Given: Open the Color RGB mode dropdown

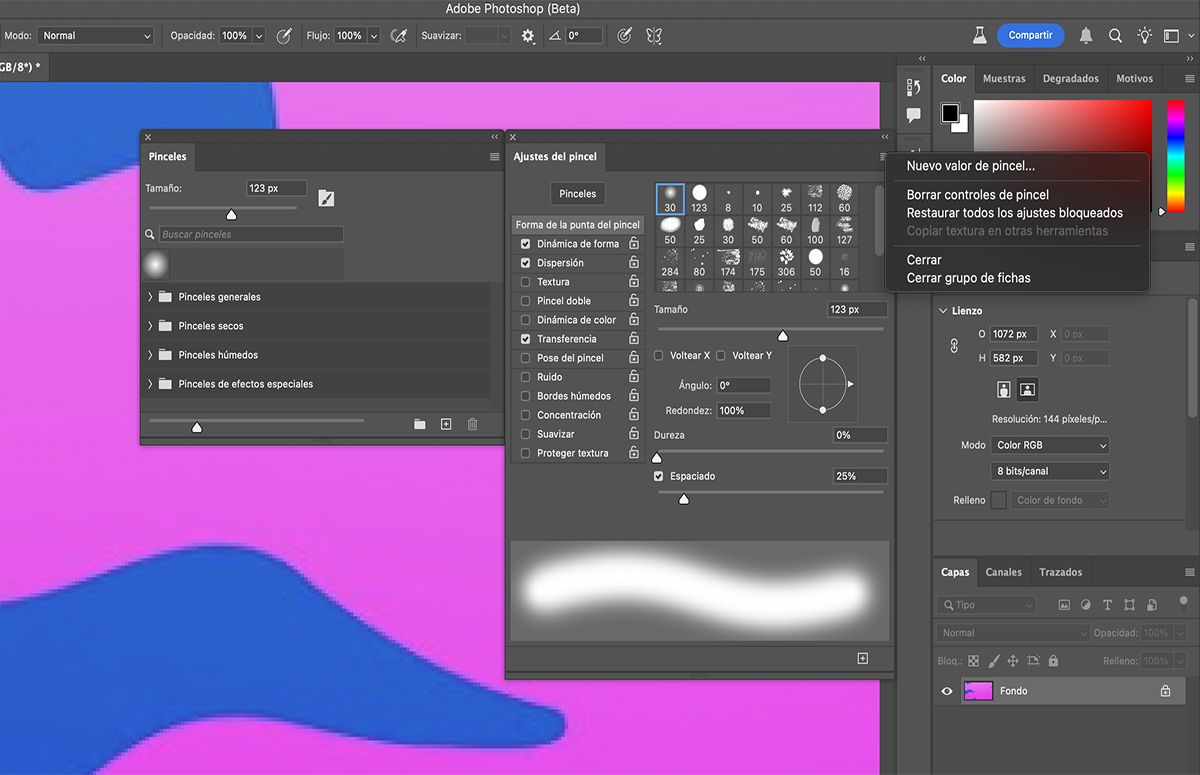Looking at the screenshot, I should click(x=1050, y=445).
